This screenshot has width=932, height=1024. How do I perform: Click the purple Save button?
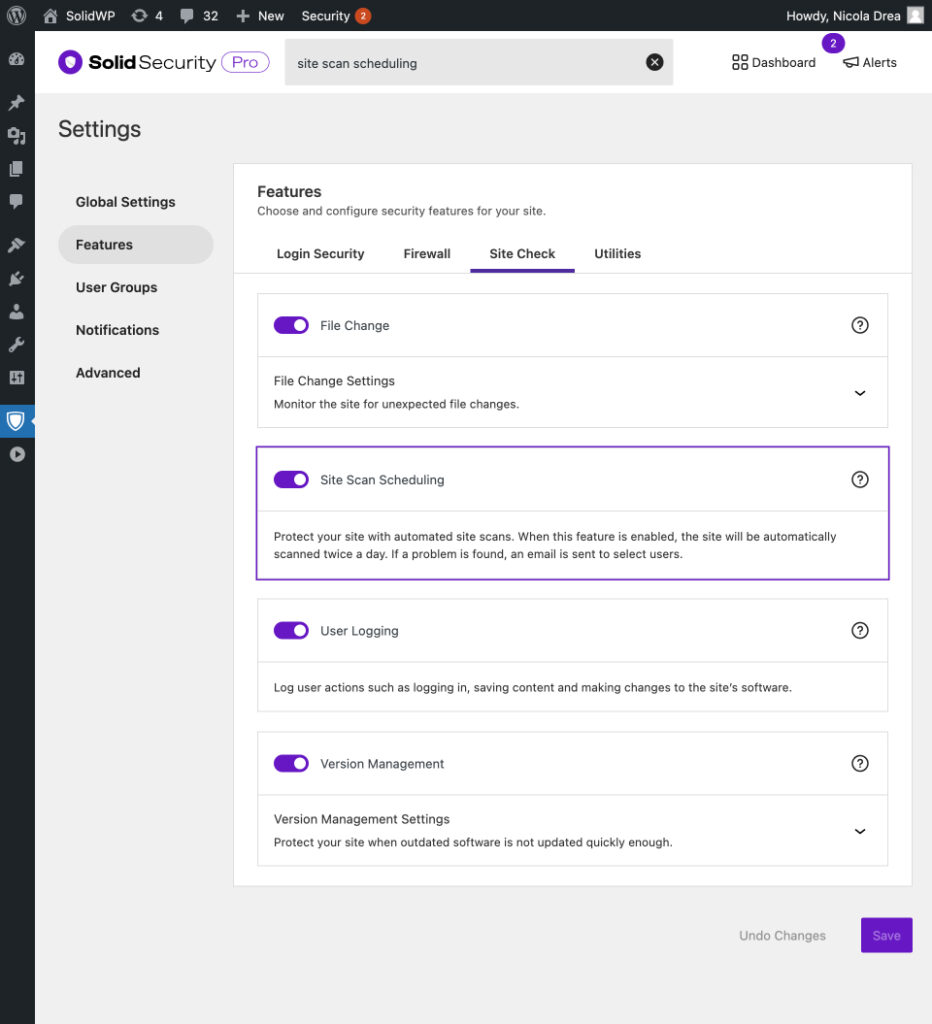click(x=886, y=936)
